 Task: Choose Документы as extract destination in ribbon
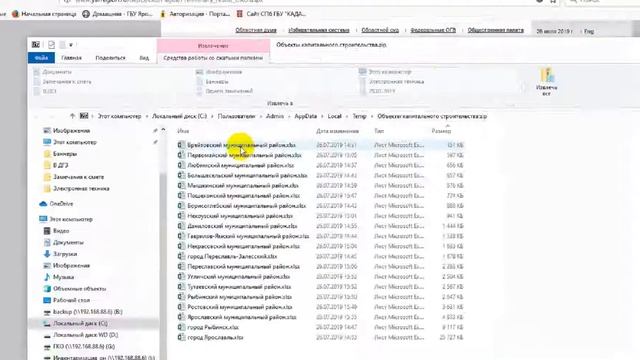[x=53, y=72]
